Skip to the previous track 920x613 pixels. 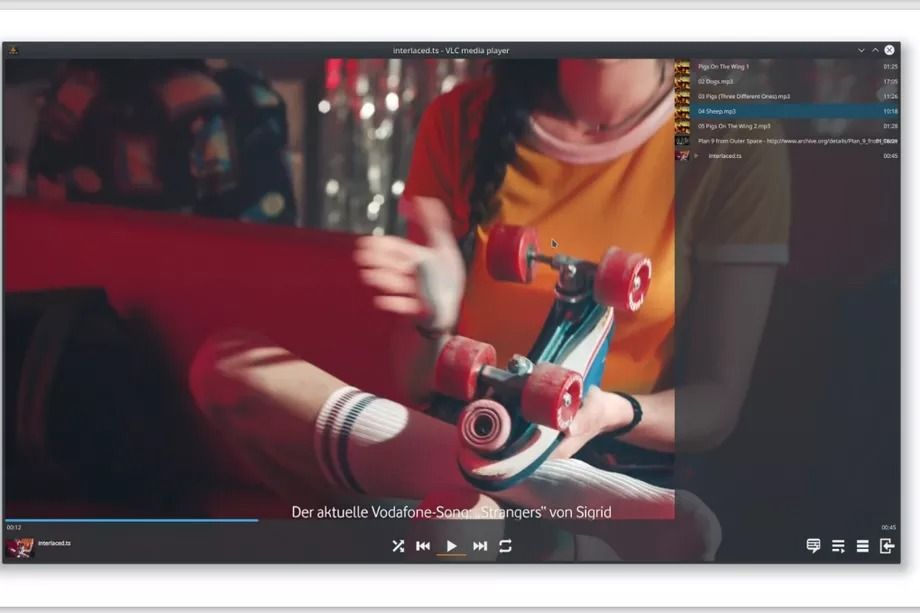pyautogui.click(x=423, y=546)
